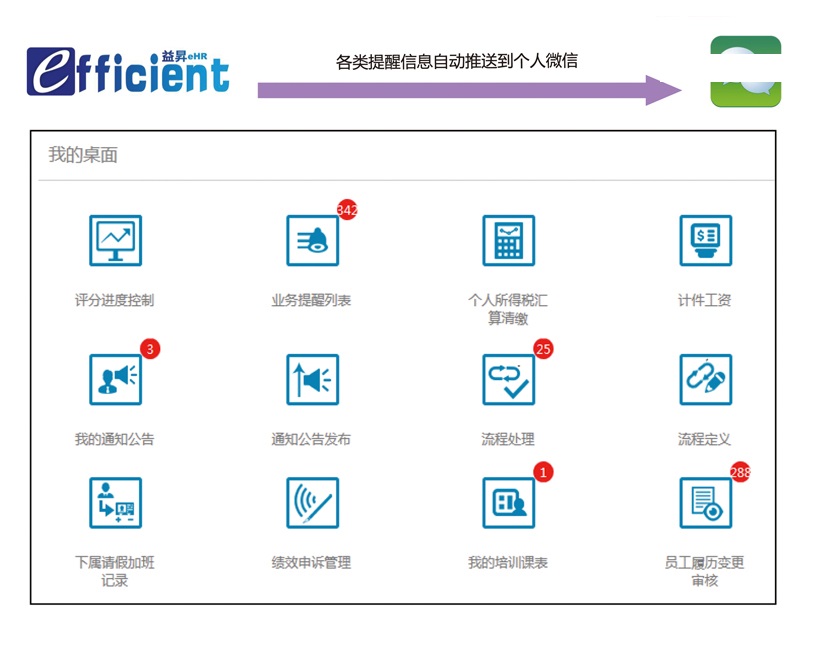The height and width of the screenshot is (662, 825).
Task: View 我的通知公告 my announcements
Action: 115,379
